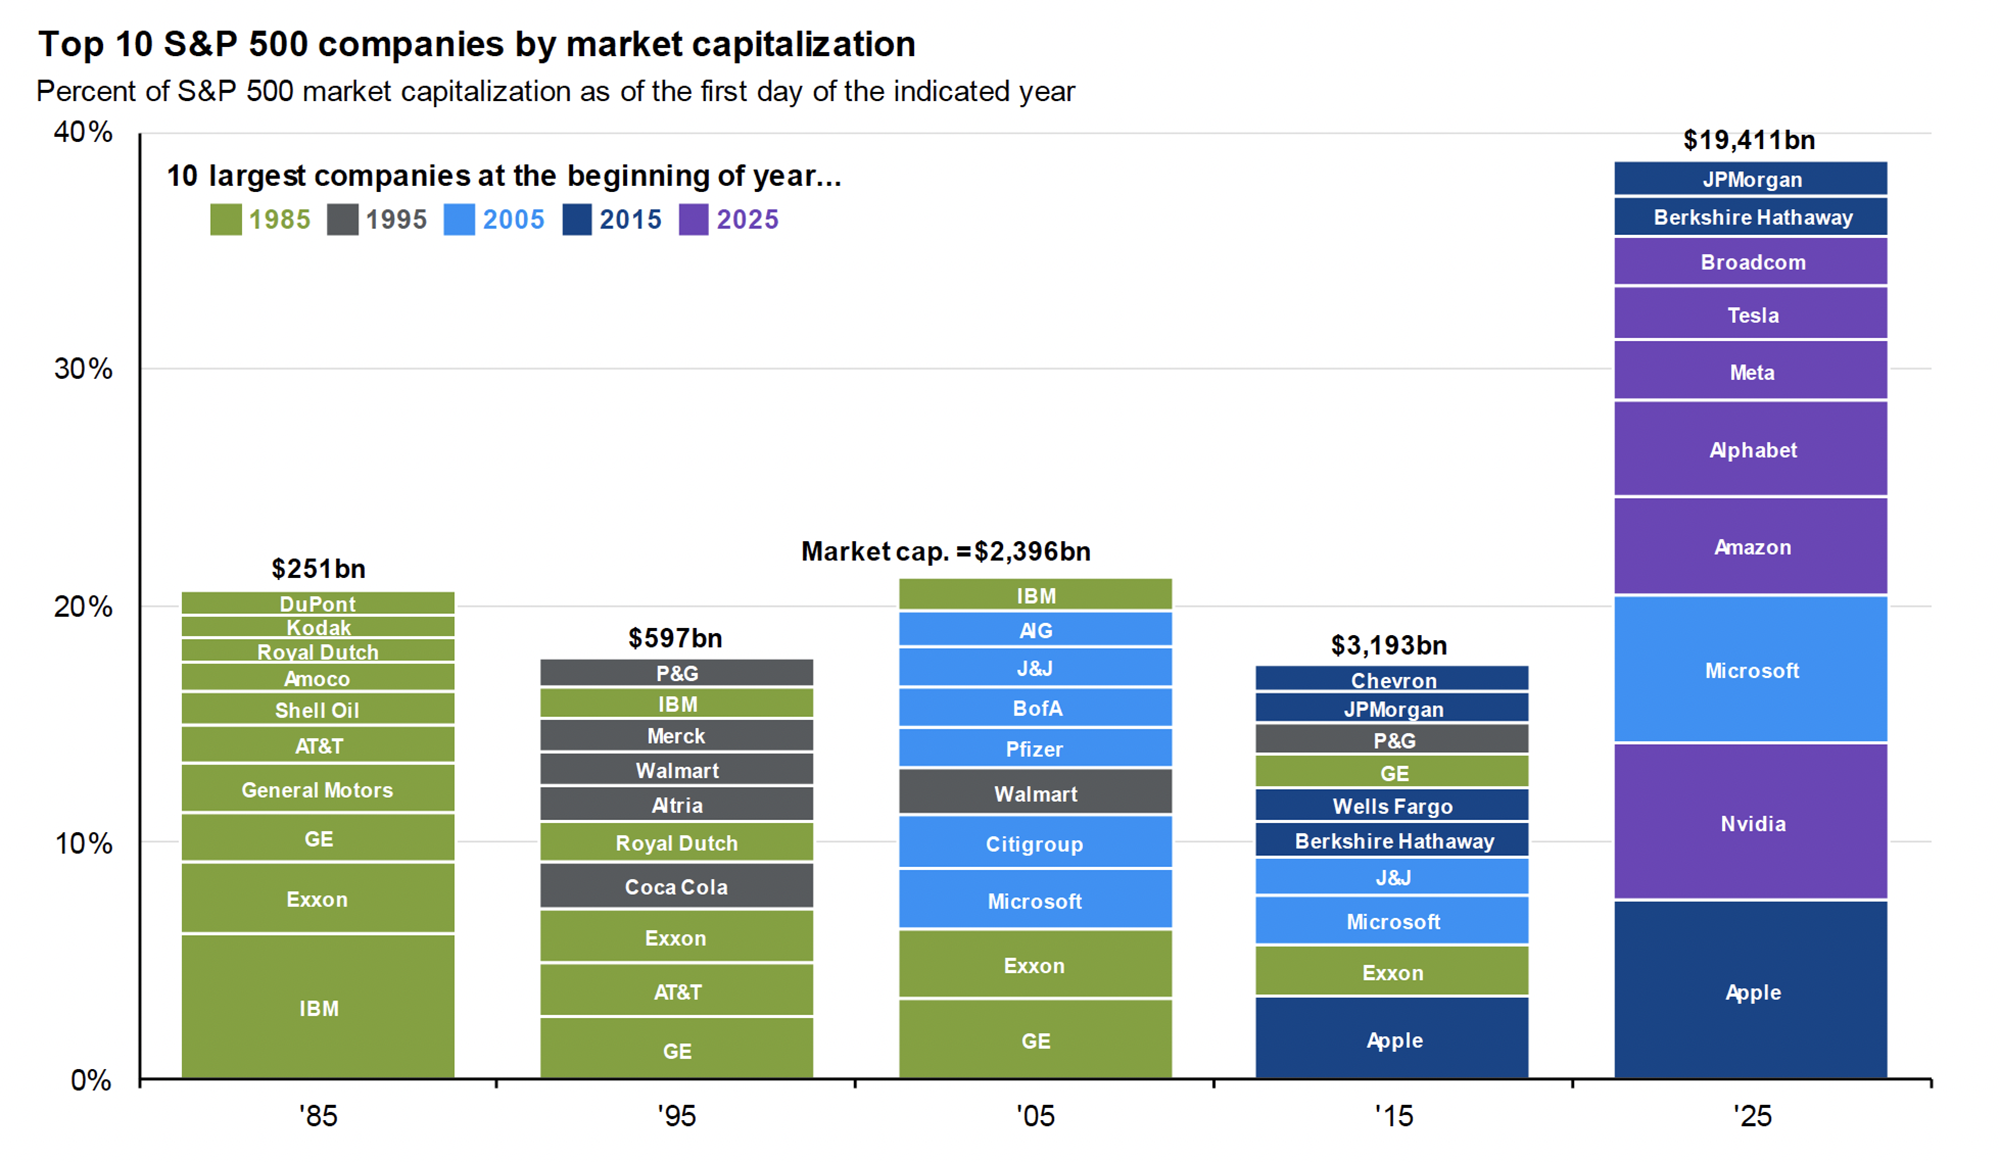Click the General Motors segment in the '85 bar
This screenshot has height=1162, width=2000.
pos(318,789)
